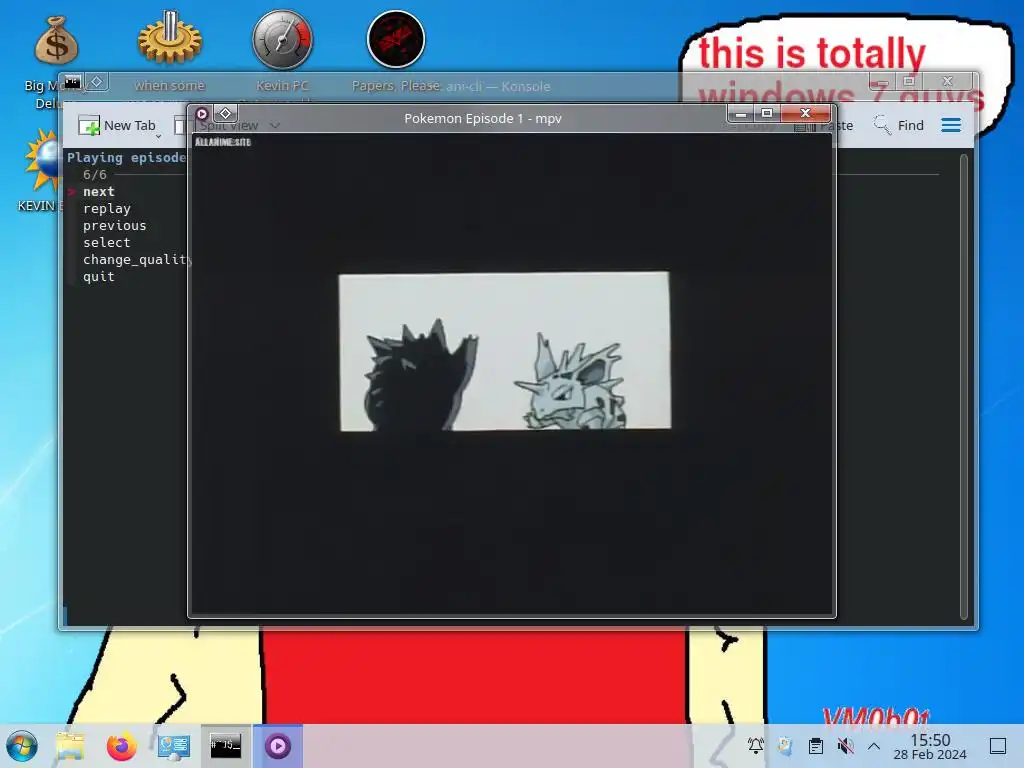Click the Konsole window terminal icon
The height and width of the screenshot is (768, 1024).
(x=72, y=82)
